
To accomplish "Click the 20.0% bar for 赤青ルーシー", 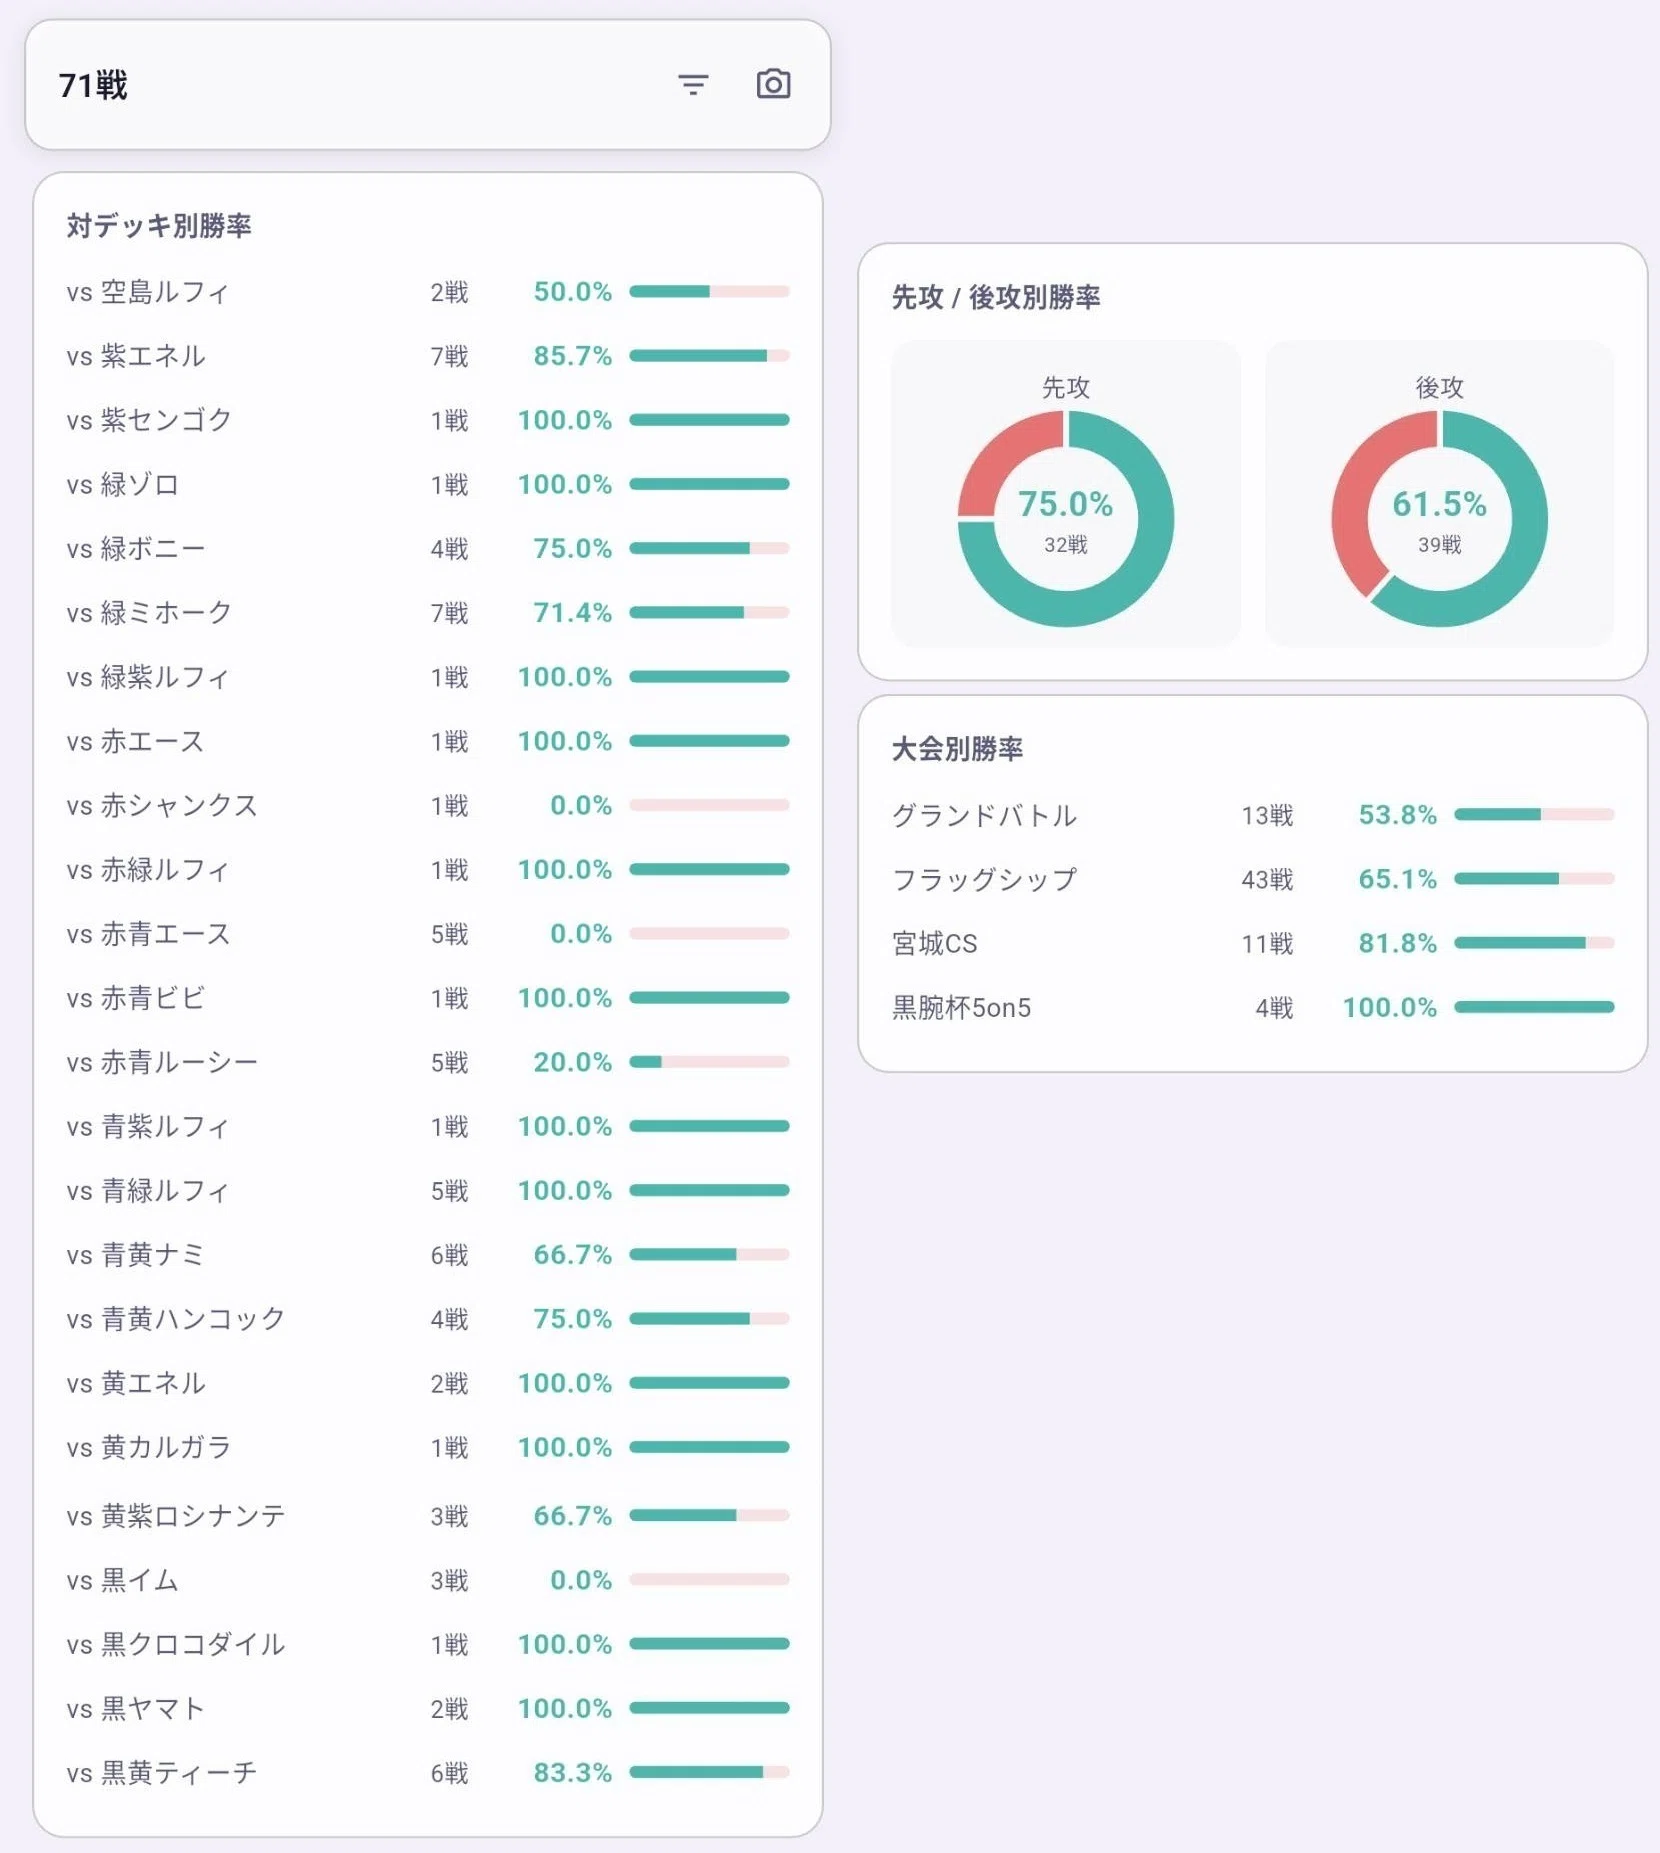I will (x=709, y=1062).
